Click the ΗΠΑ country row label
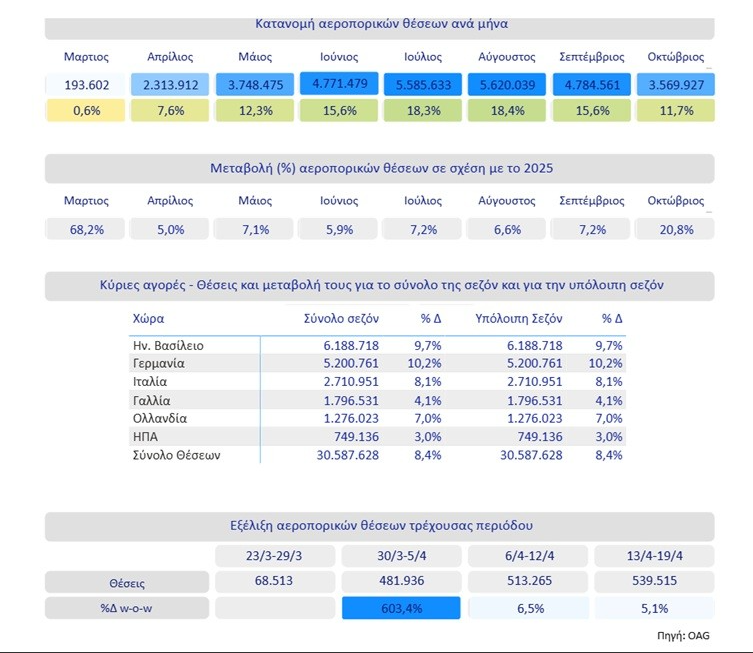This screenshot has width=753, height=653. click(x=147, y=436)
